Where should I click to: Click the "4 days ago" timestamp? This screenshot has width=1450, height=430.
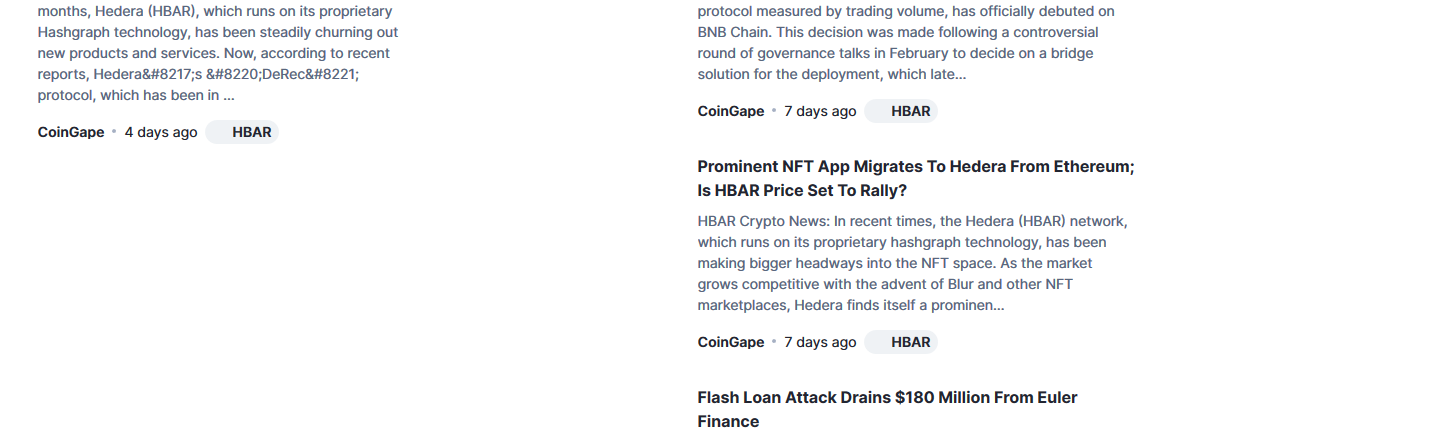click(161, 132)
